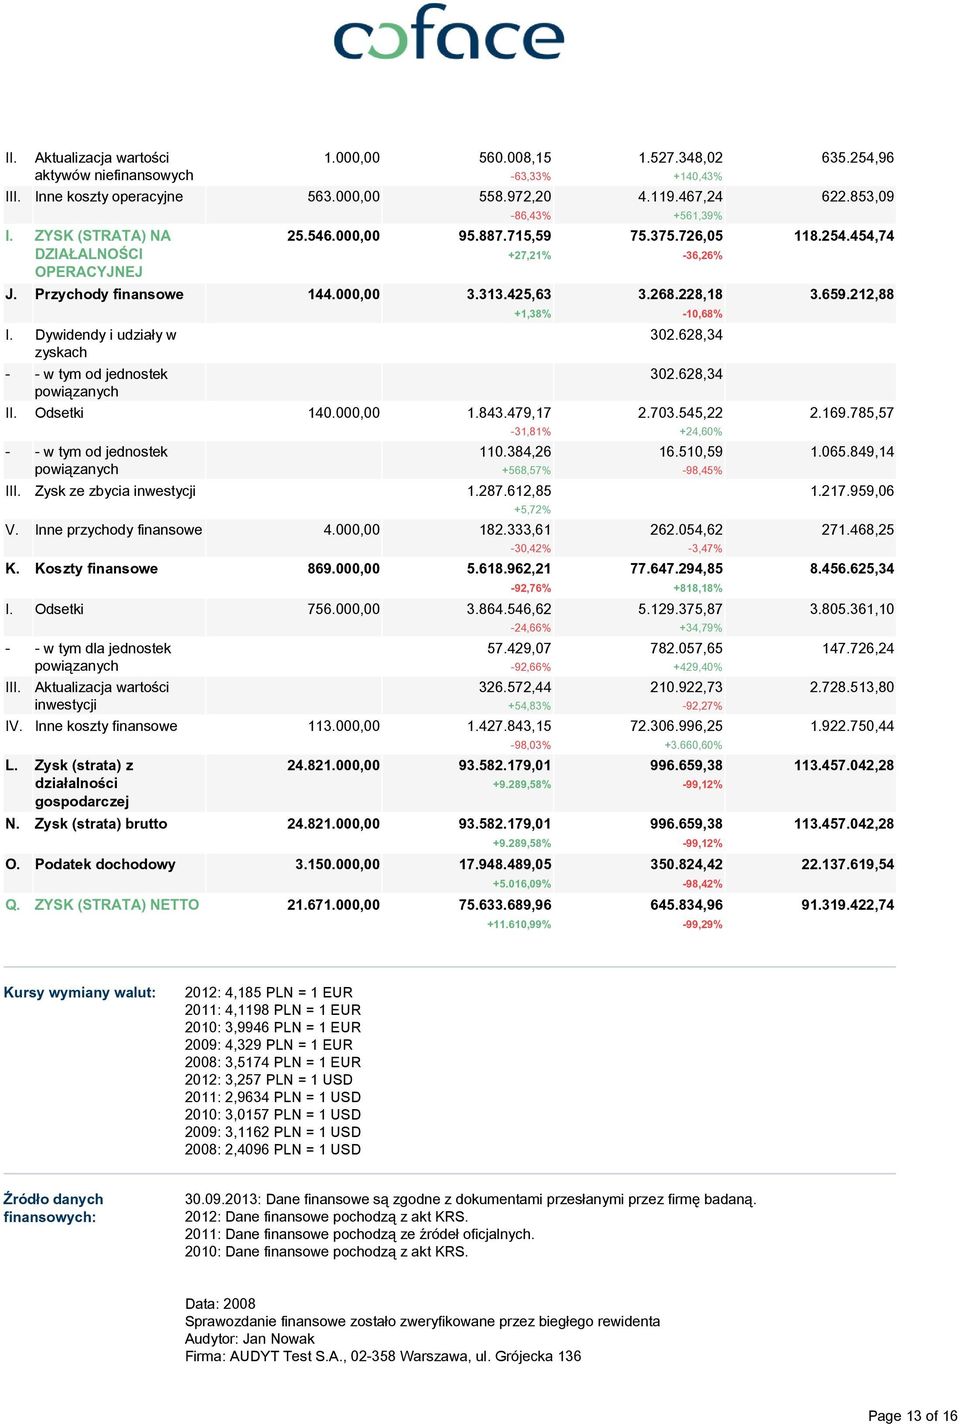Select the '2011: Dane finansowe pochodzą ze źródeł oficjalnych' line
Image resolution: width=960 pixels, height=1424 pixels.
tap(360, 1235)
